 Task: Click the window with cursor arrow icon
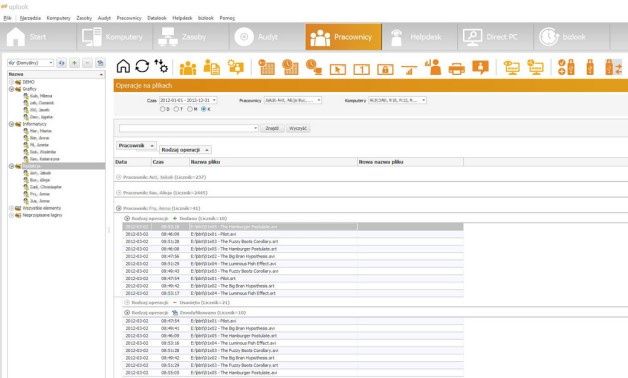(x=338, y=70)
